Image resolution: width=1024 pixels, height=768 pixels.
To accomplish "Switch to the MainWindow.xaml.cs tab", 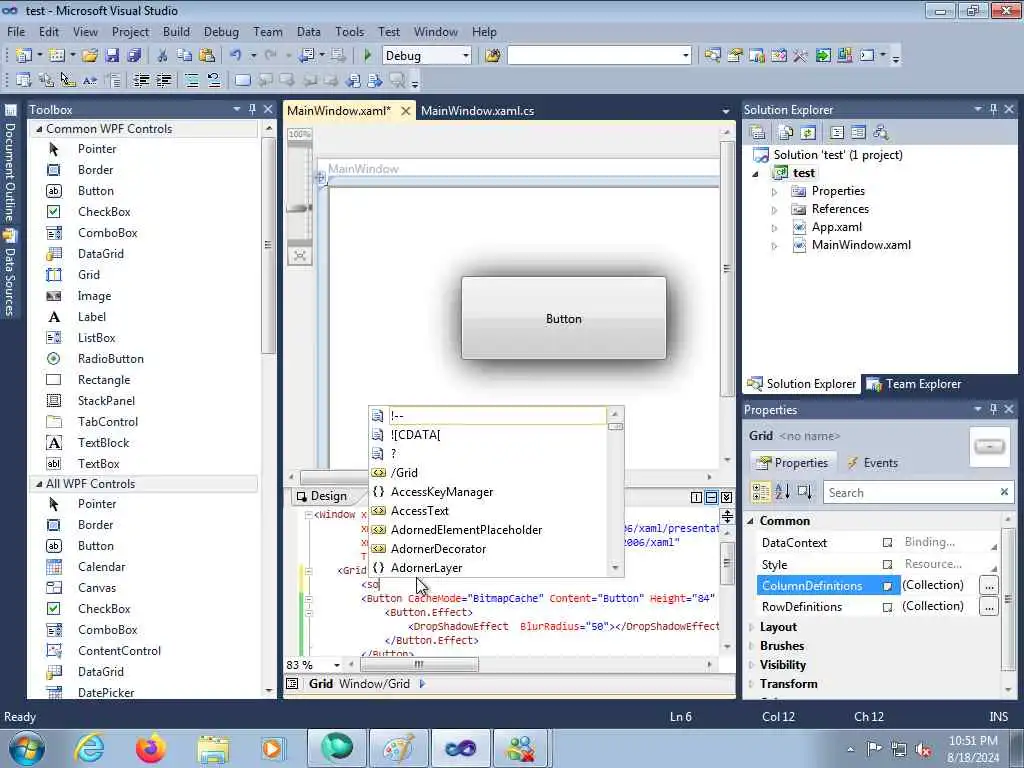I will coord(477,110).
